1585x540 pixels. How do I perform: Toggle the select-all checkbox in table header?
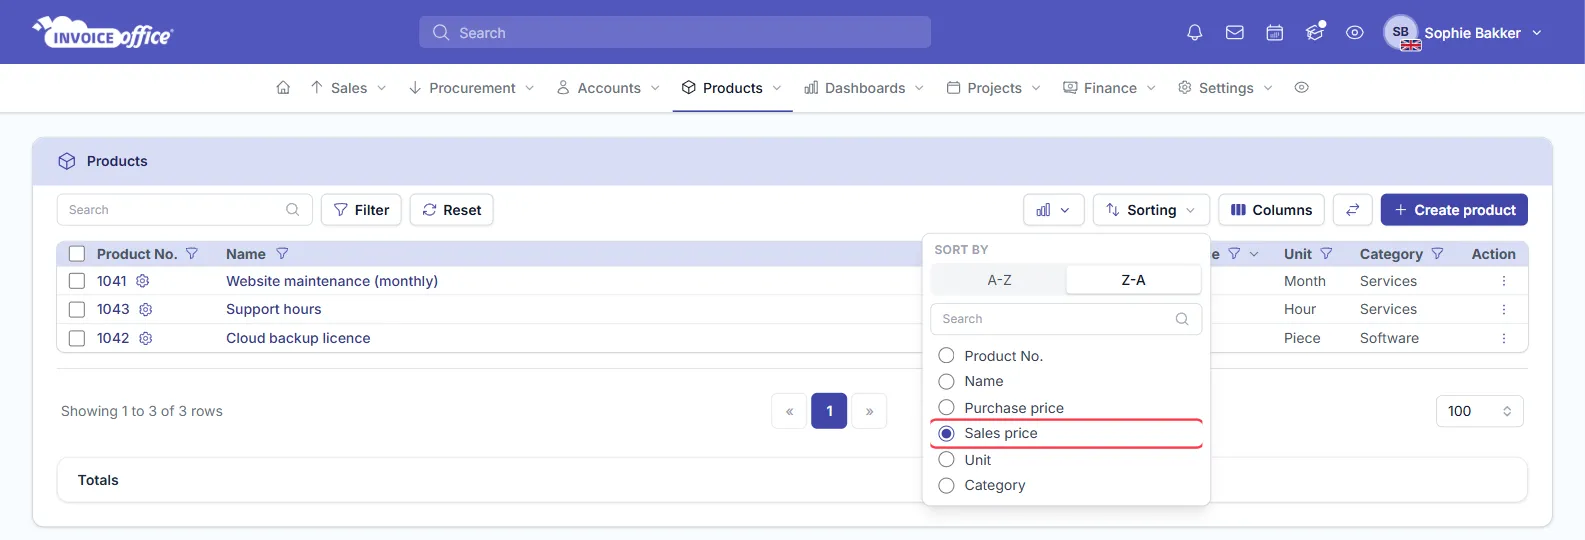[77, 254]
